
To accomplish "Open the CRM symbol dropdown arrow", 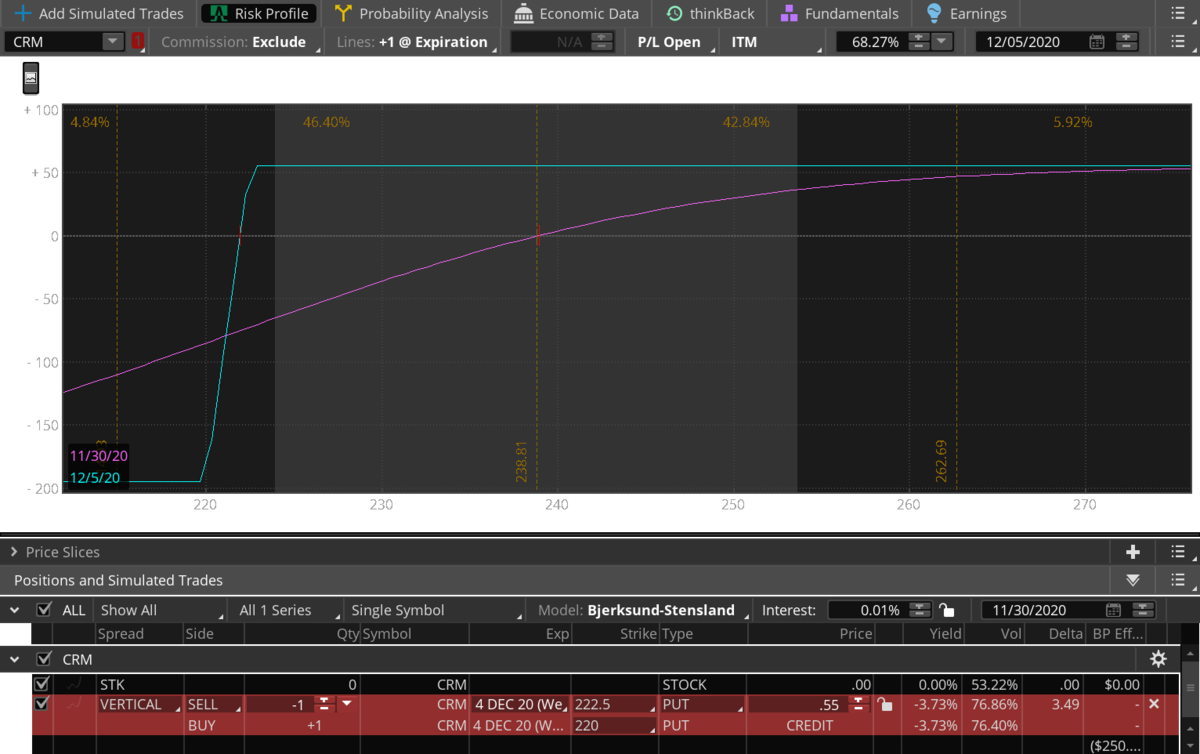I will point(112,42).
